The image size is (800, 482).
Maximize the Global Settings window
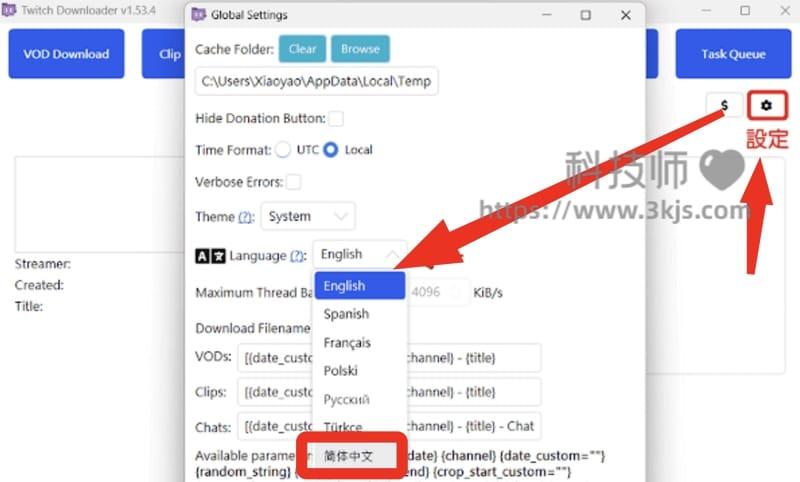(586, 15)
